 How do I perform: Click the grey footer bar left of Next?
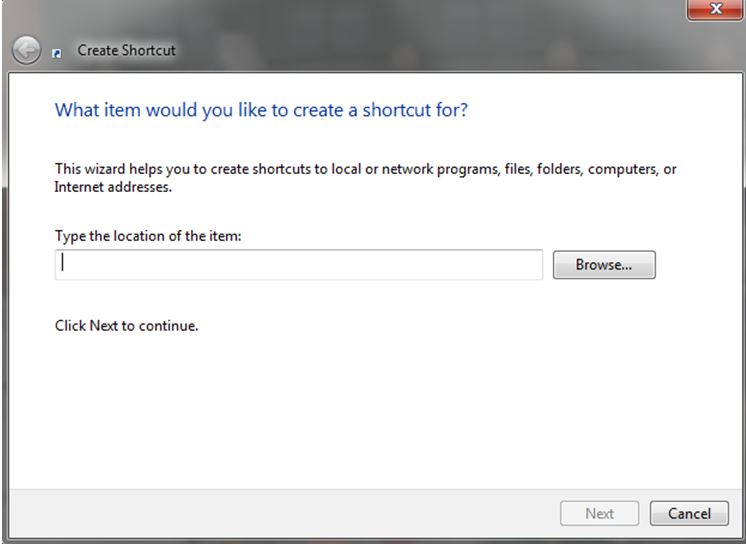[280, 513]
